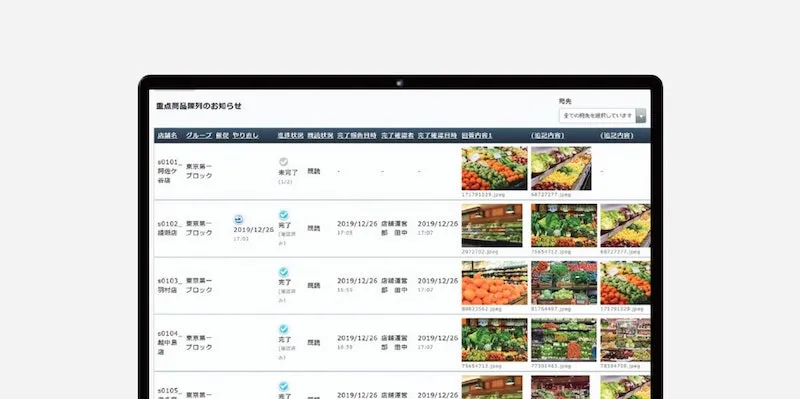This screenshot has width=800, height=399.
Task: Click store name cell starting s0104_
Action: tap(169, 342)
